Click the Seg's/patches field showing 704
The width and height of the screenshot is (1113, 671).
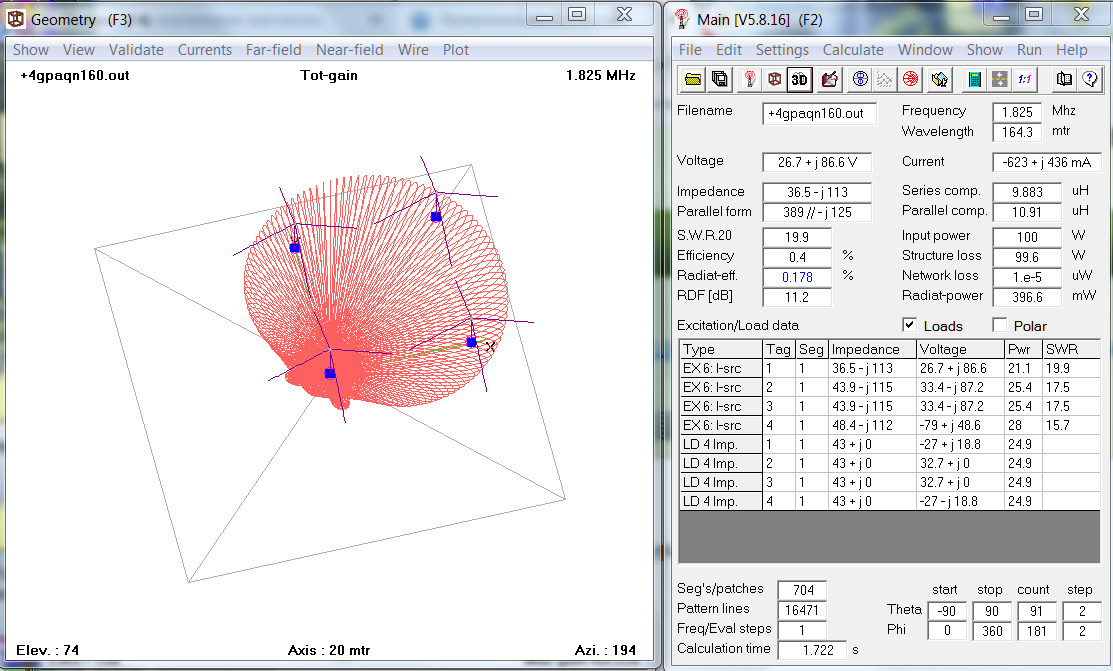tap(802, 590)
